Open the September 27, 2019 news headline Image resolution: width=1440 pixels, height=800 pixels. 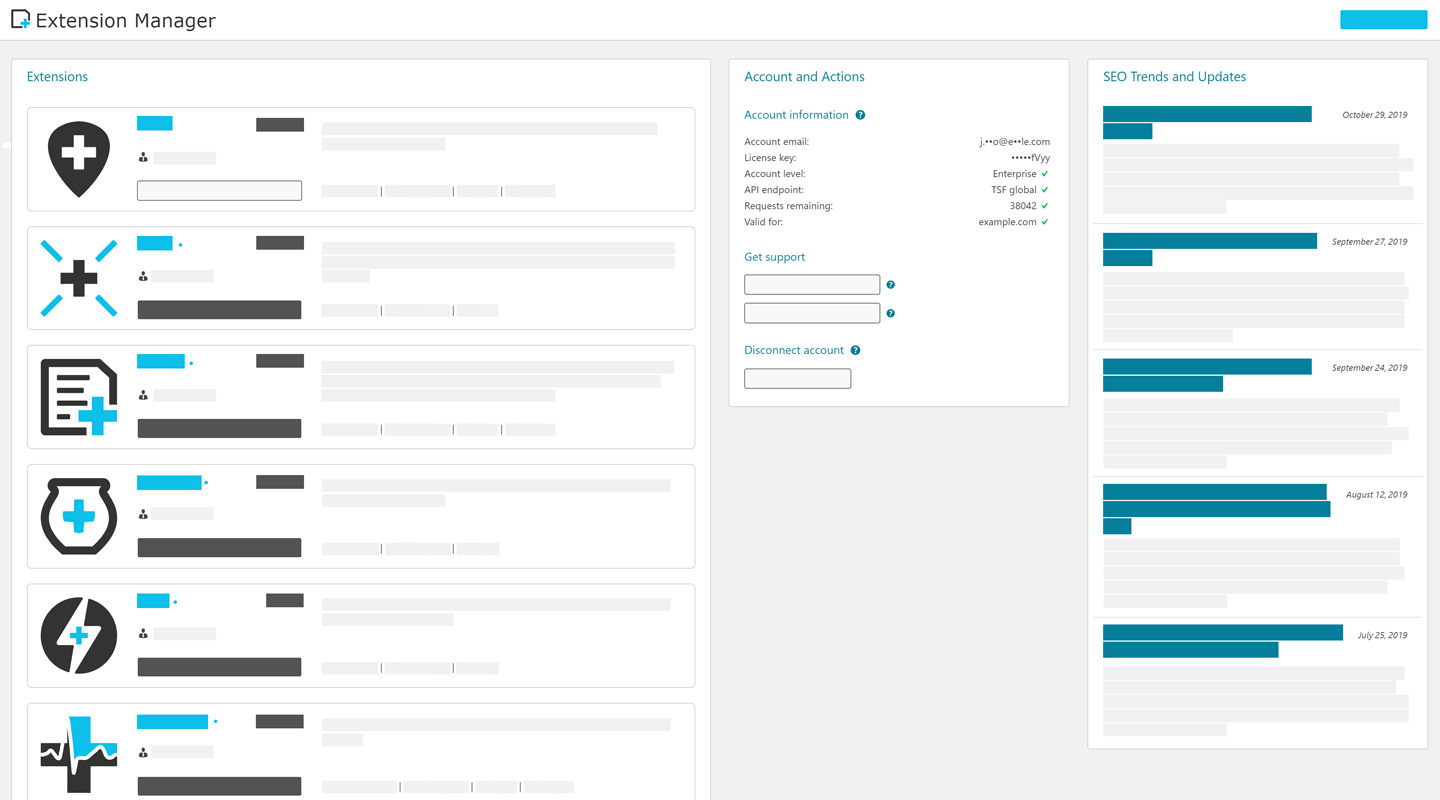coord(1210,249)
